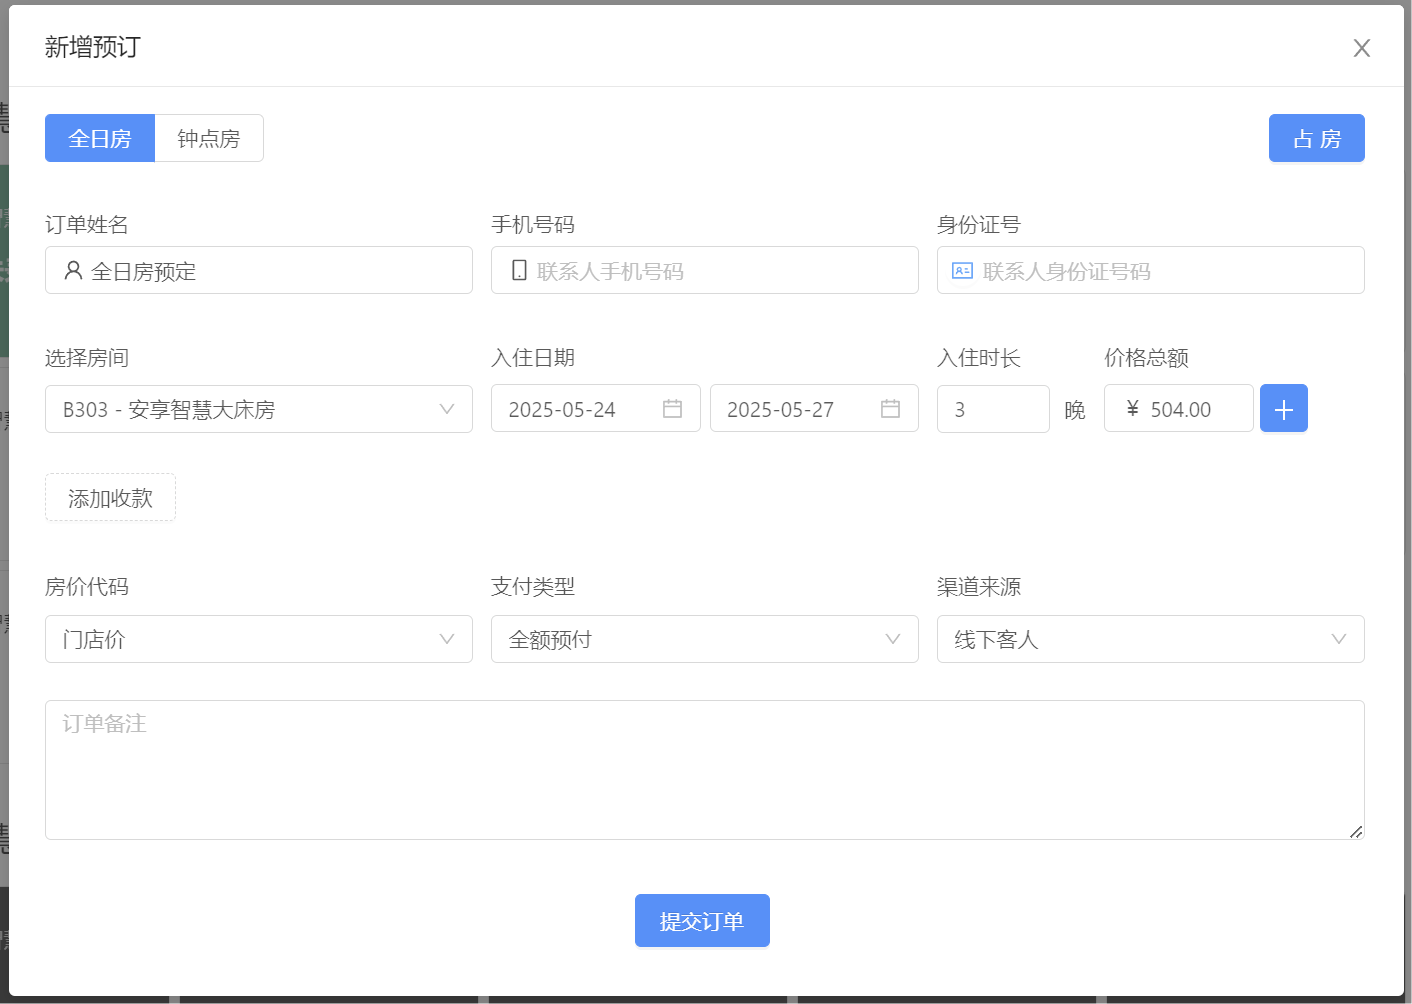Open the 支付类型 dropdown showing 全额预付
Viewport: 1412px width, 1004px height.
705,639
